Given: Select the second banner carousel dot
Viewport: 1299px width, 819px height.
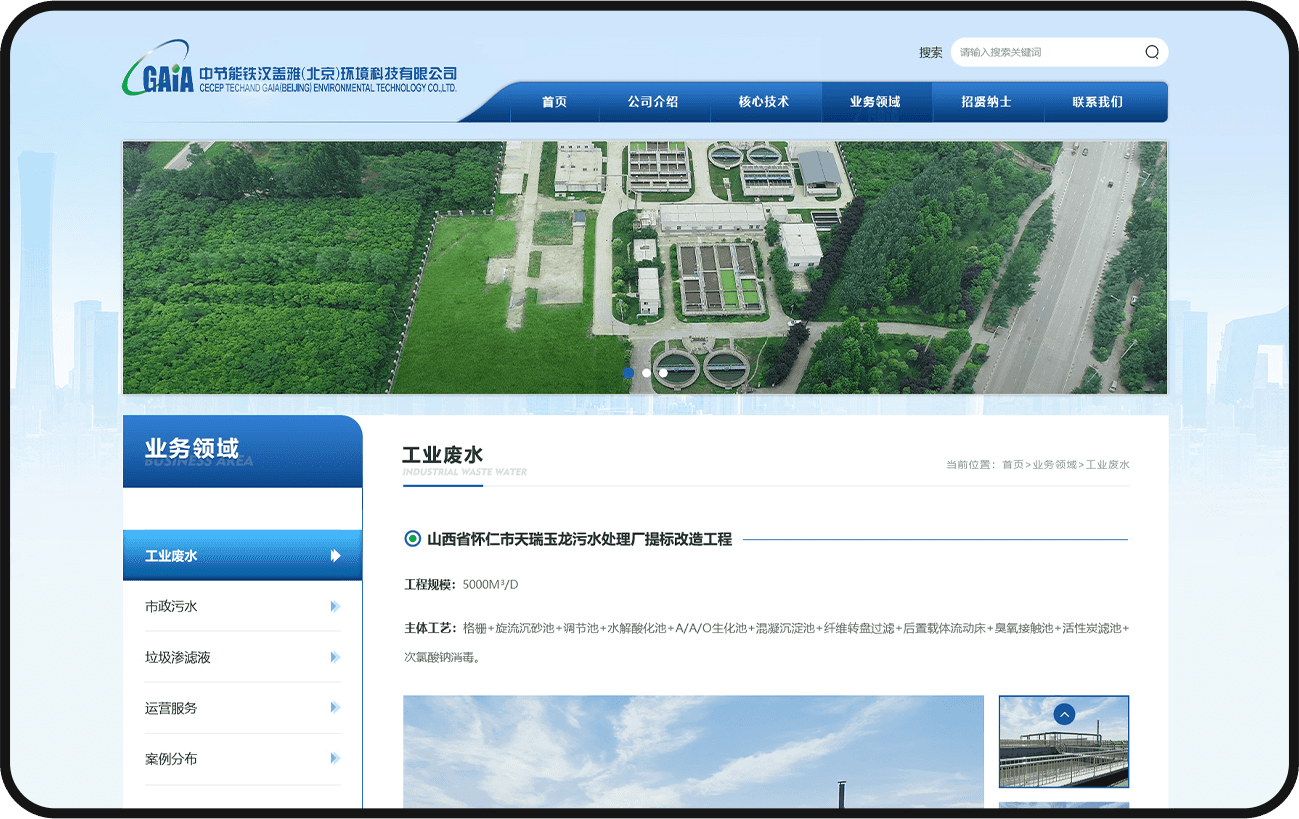Looking at the screenshot, I should pos(646,373).
